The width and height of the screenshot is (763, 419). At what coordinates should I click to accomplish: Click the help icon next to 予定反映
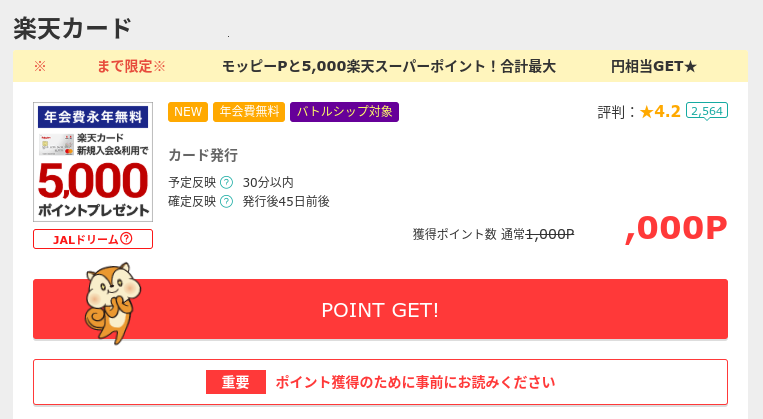tap(226, 182)
